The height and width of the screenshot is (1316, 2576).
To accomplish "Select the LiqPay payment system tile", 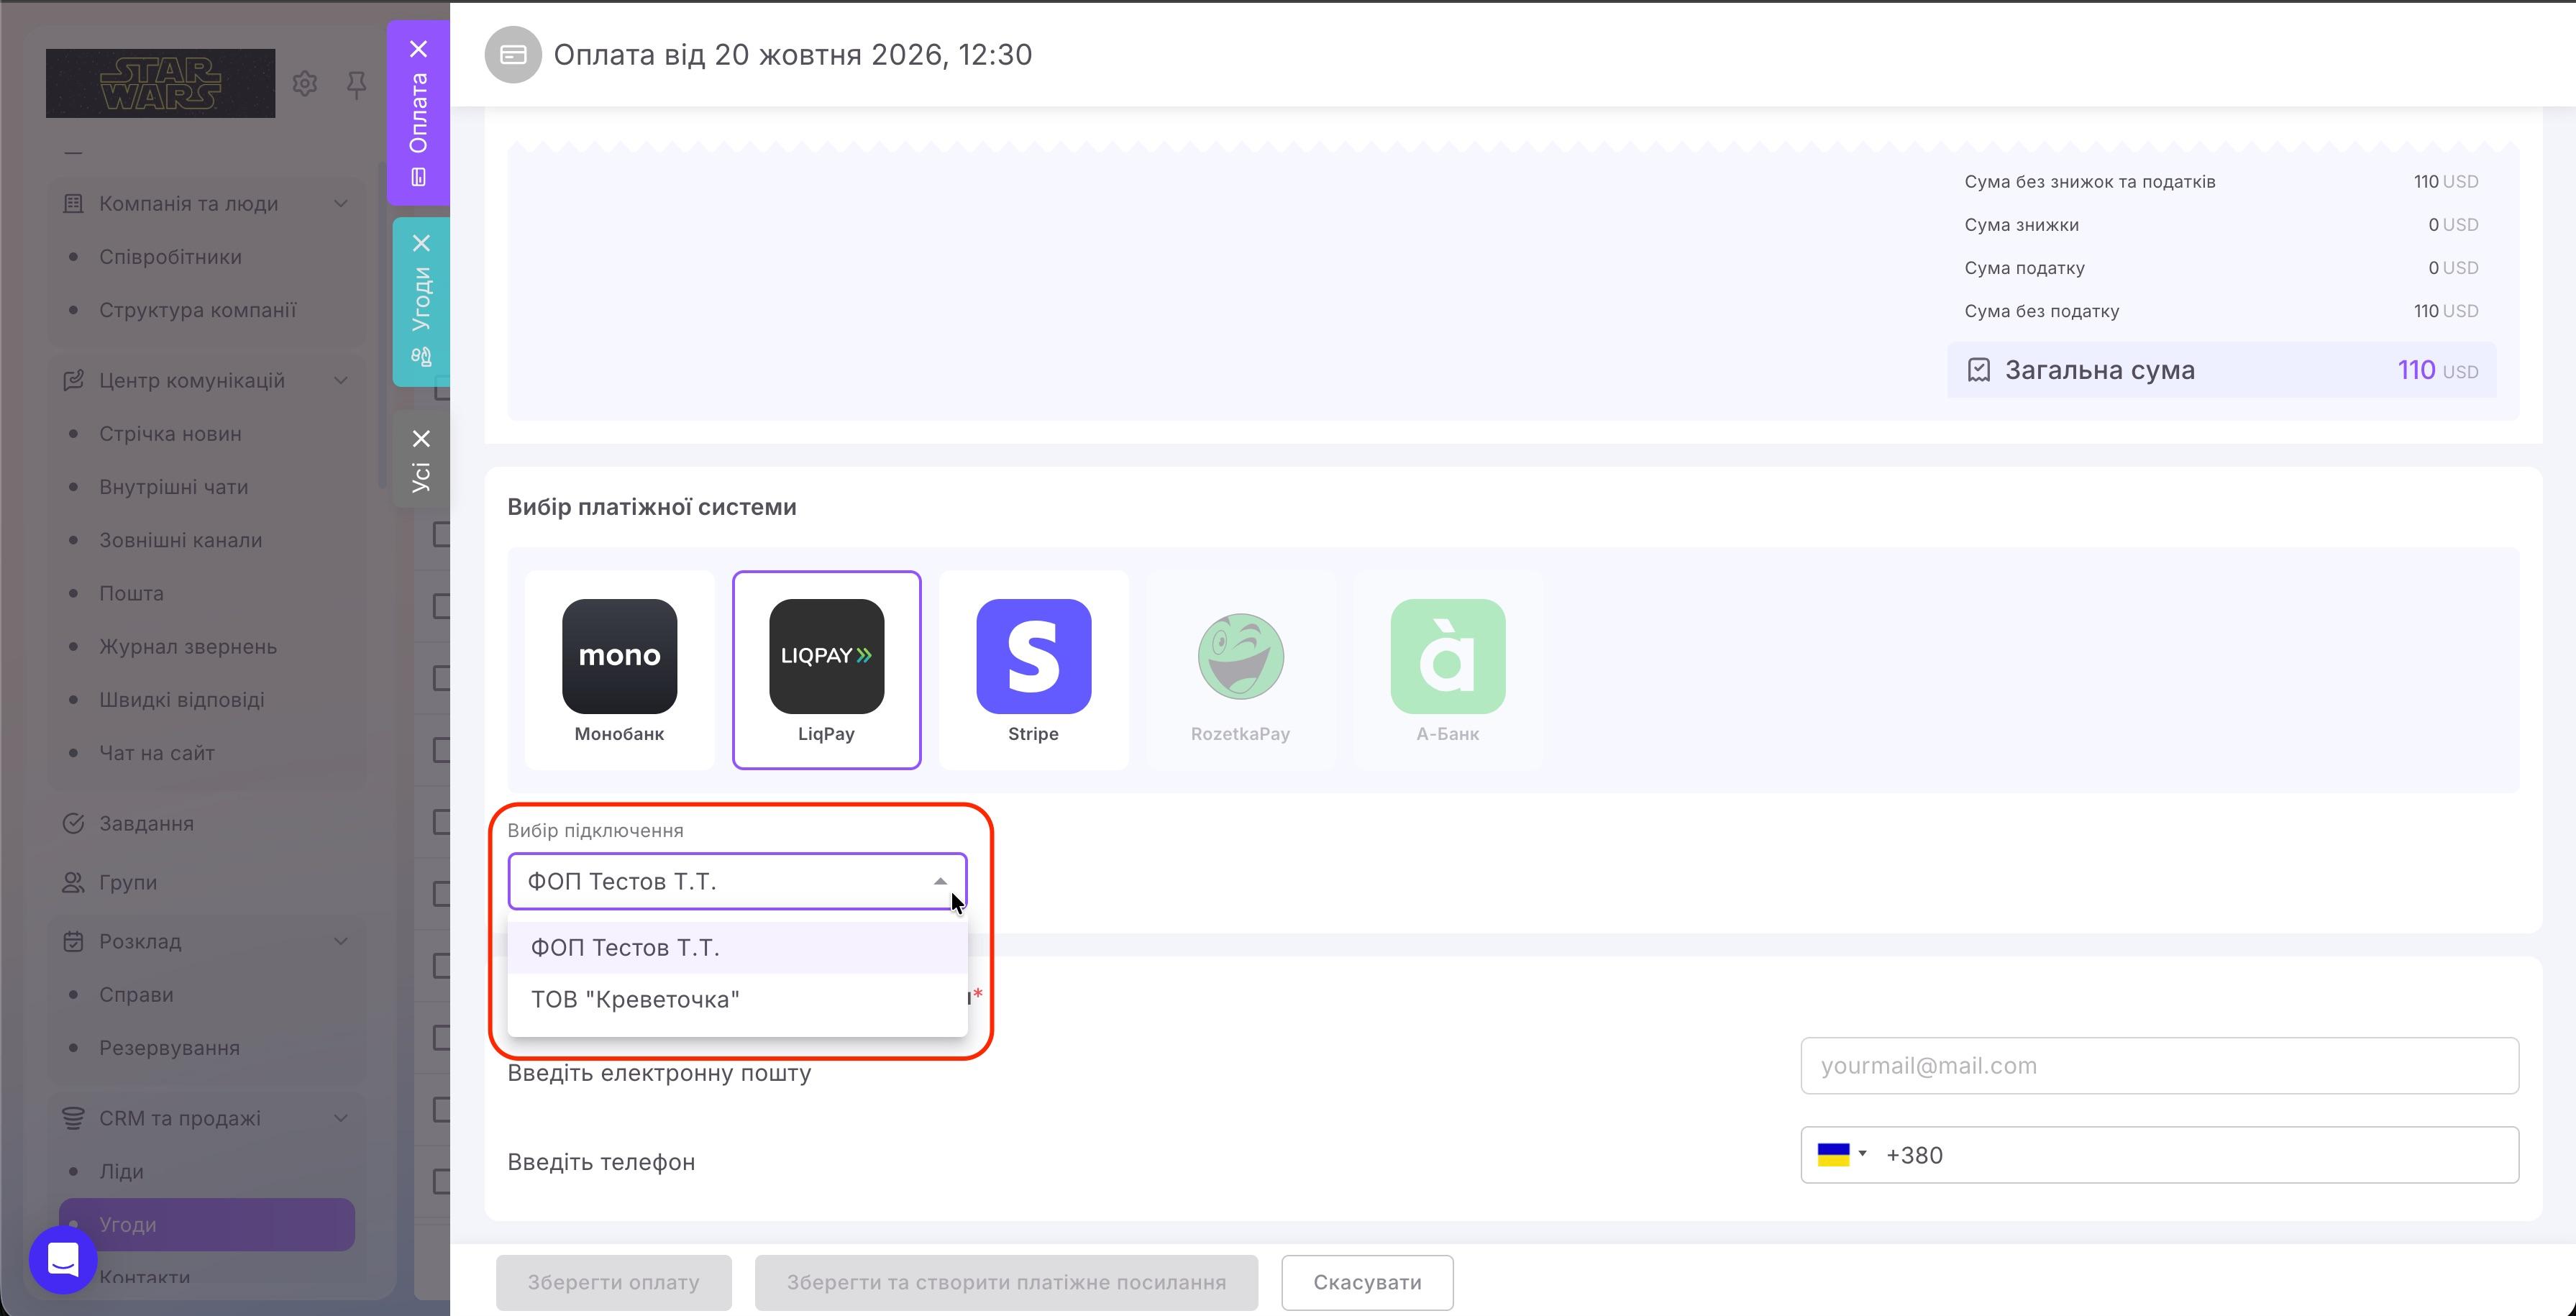I will (x=826, y=670).
